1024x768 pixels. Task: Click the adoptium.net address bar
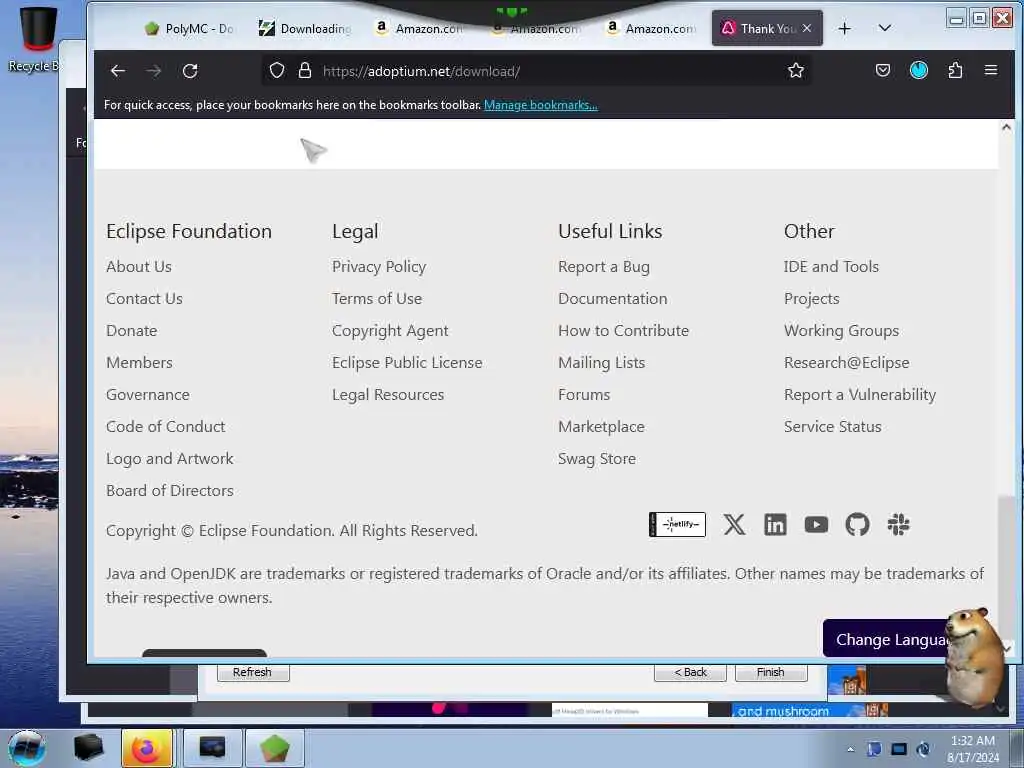tap(536, 71)
